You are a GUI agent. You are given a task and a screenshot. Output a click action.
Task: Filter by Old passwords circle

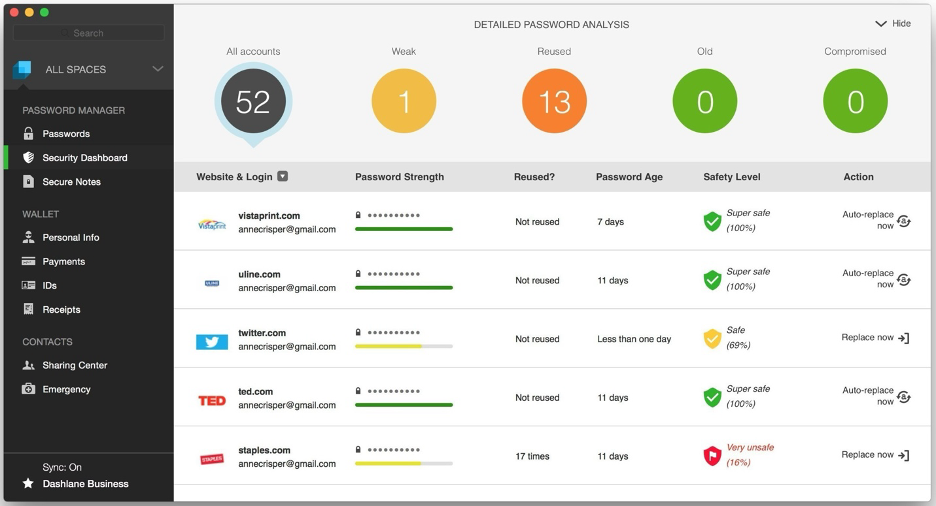pyautogui.click(x=705, y=101)
